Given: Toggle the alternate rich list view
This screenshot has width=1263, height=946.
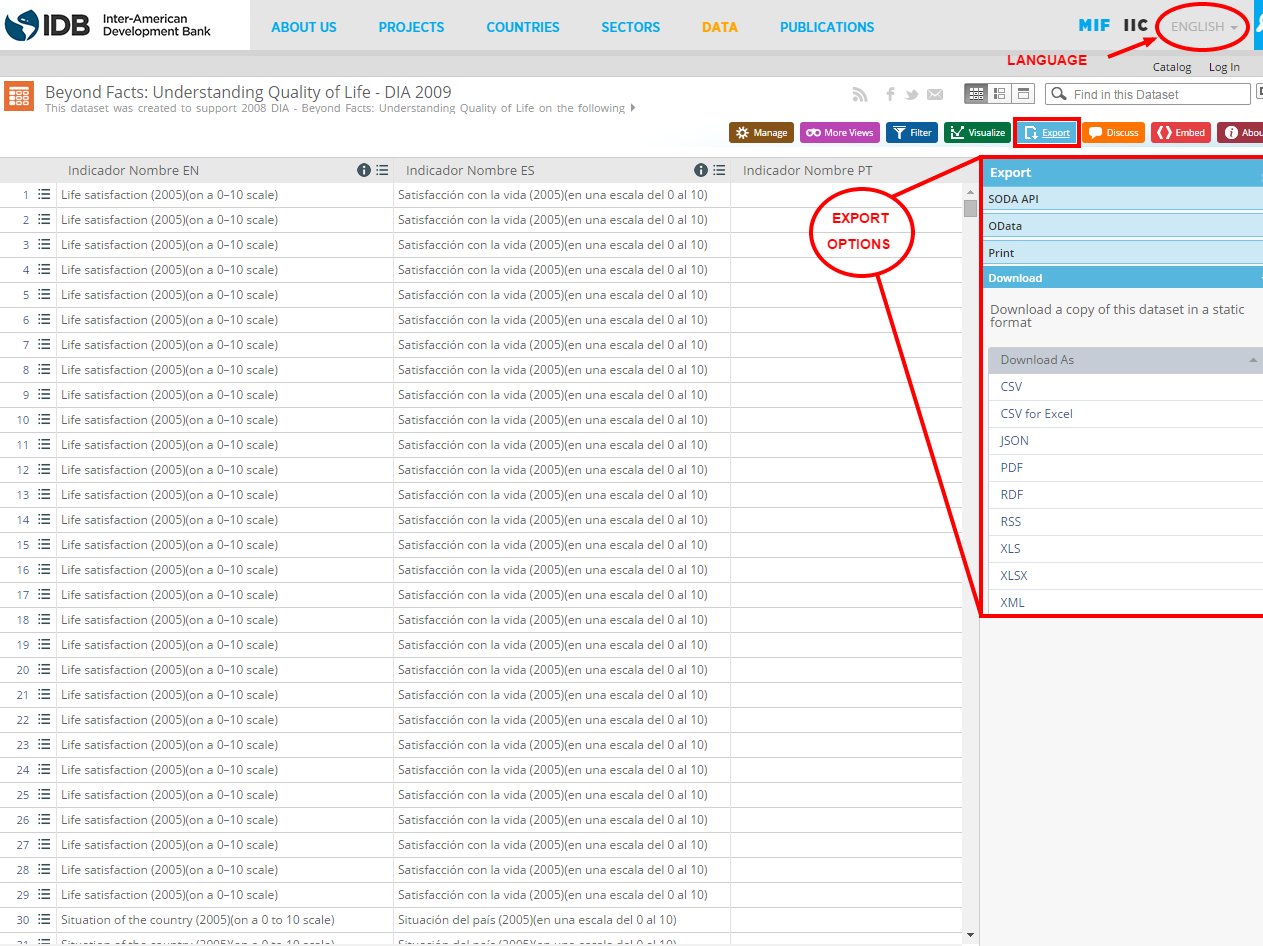Looking at the screenshot, I should click(x=999, y=93).
